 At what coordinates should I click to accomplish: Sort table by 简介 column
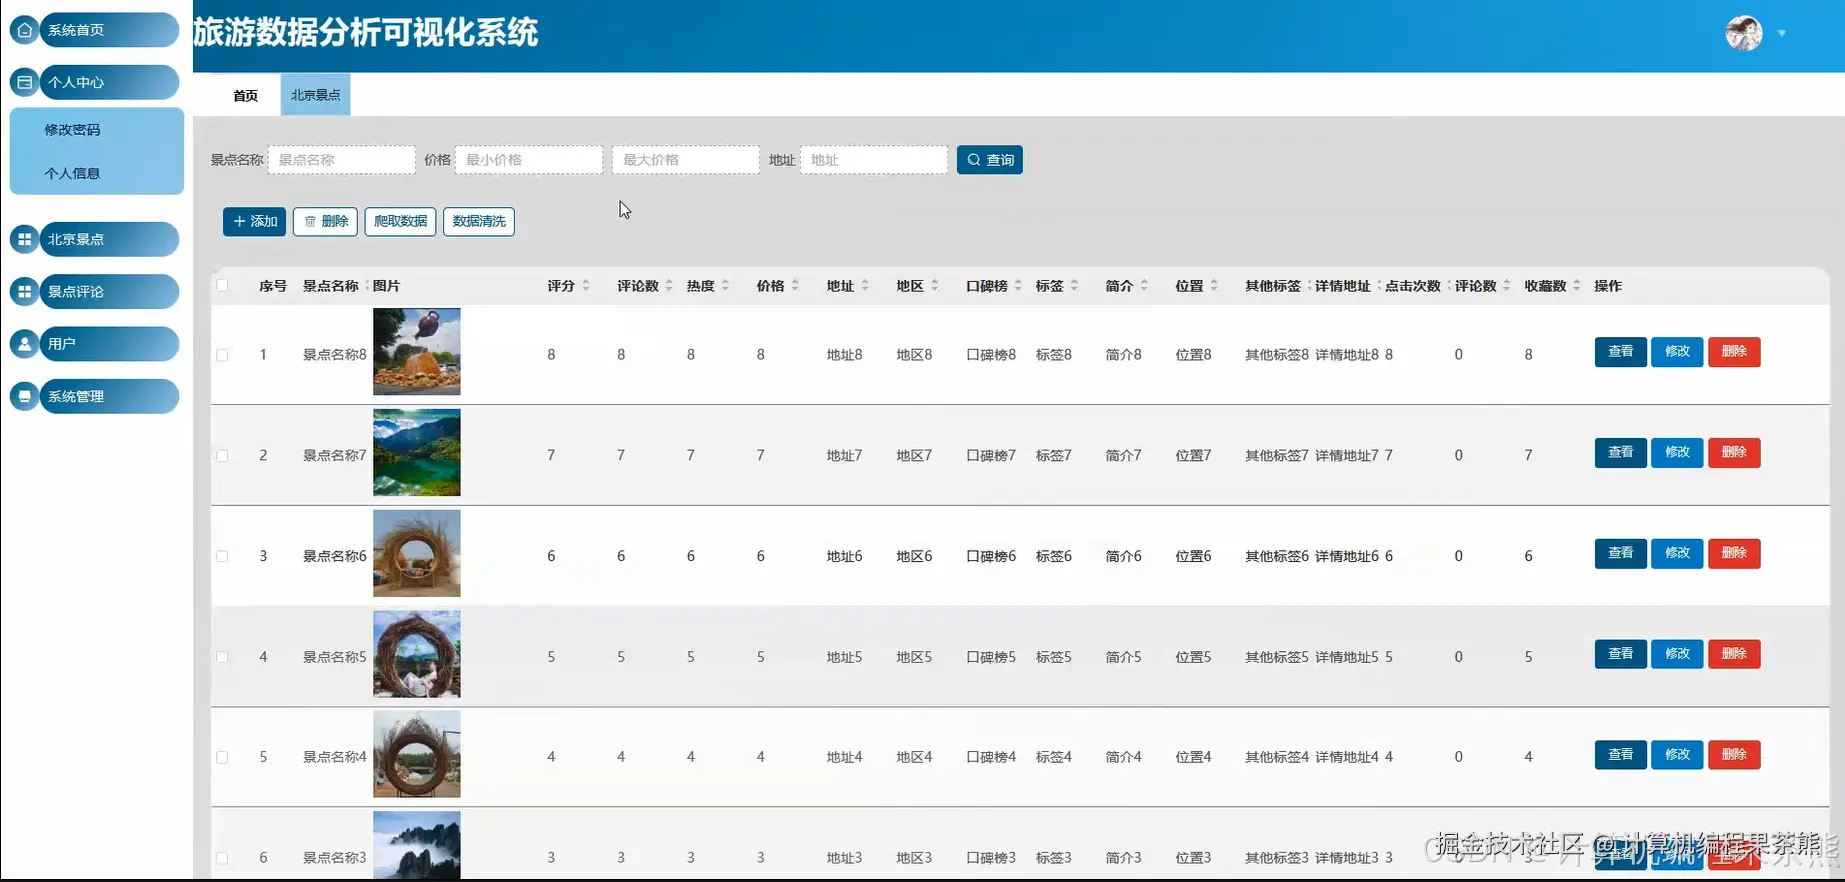coord(1144,286)
